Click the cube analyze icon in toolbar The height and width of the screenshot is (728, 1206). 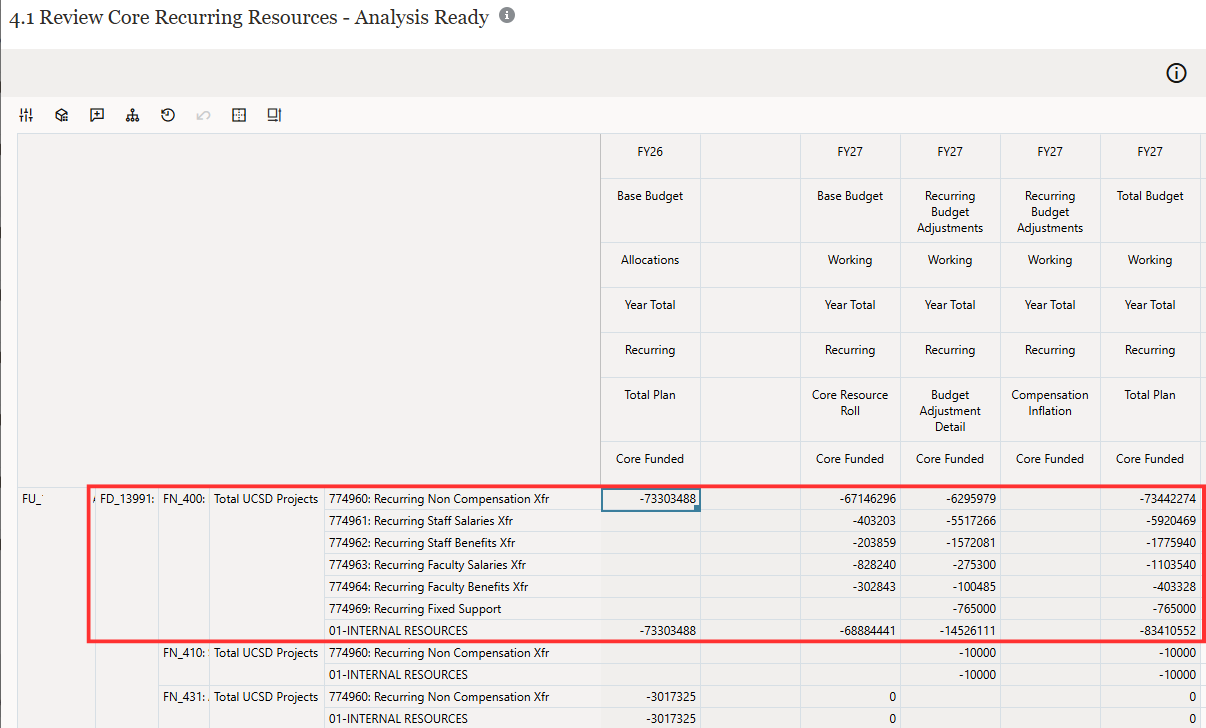coord(62,115)
